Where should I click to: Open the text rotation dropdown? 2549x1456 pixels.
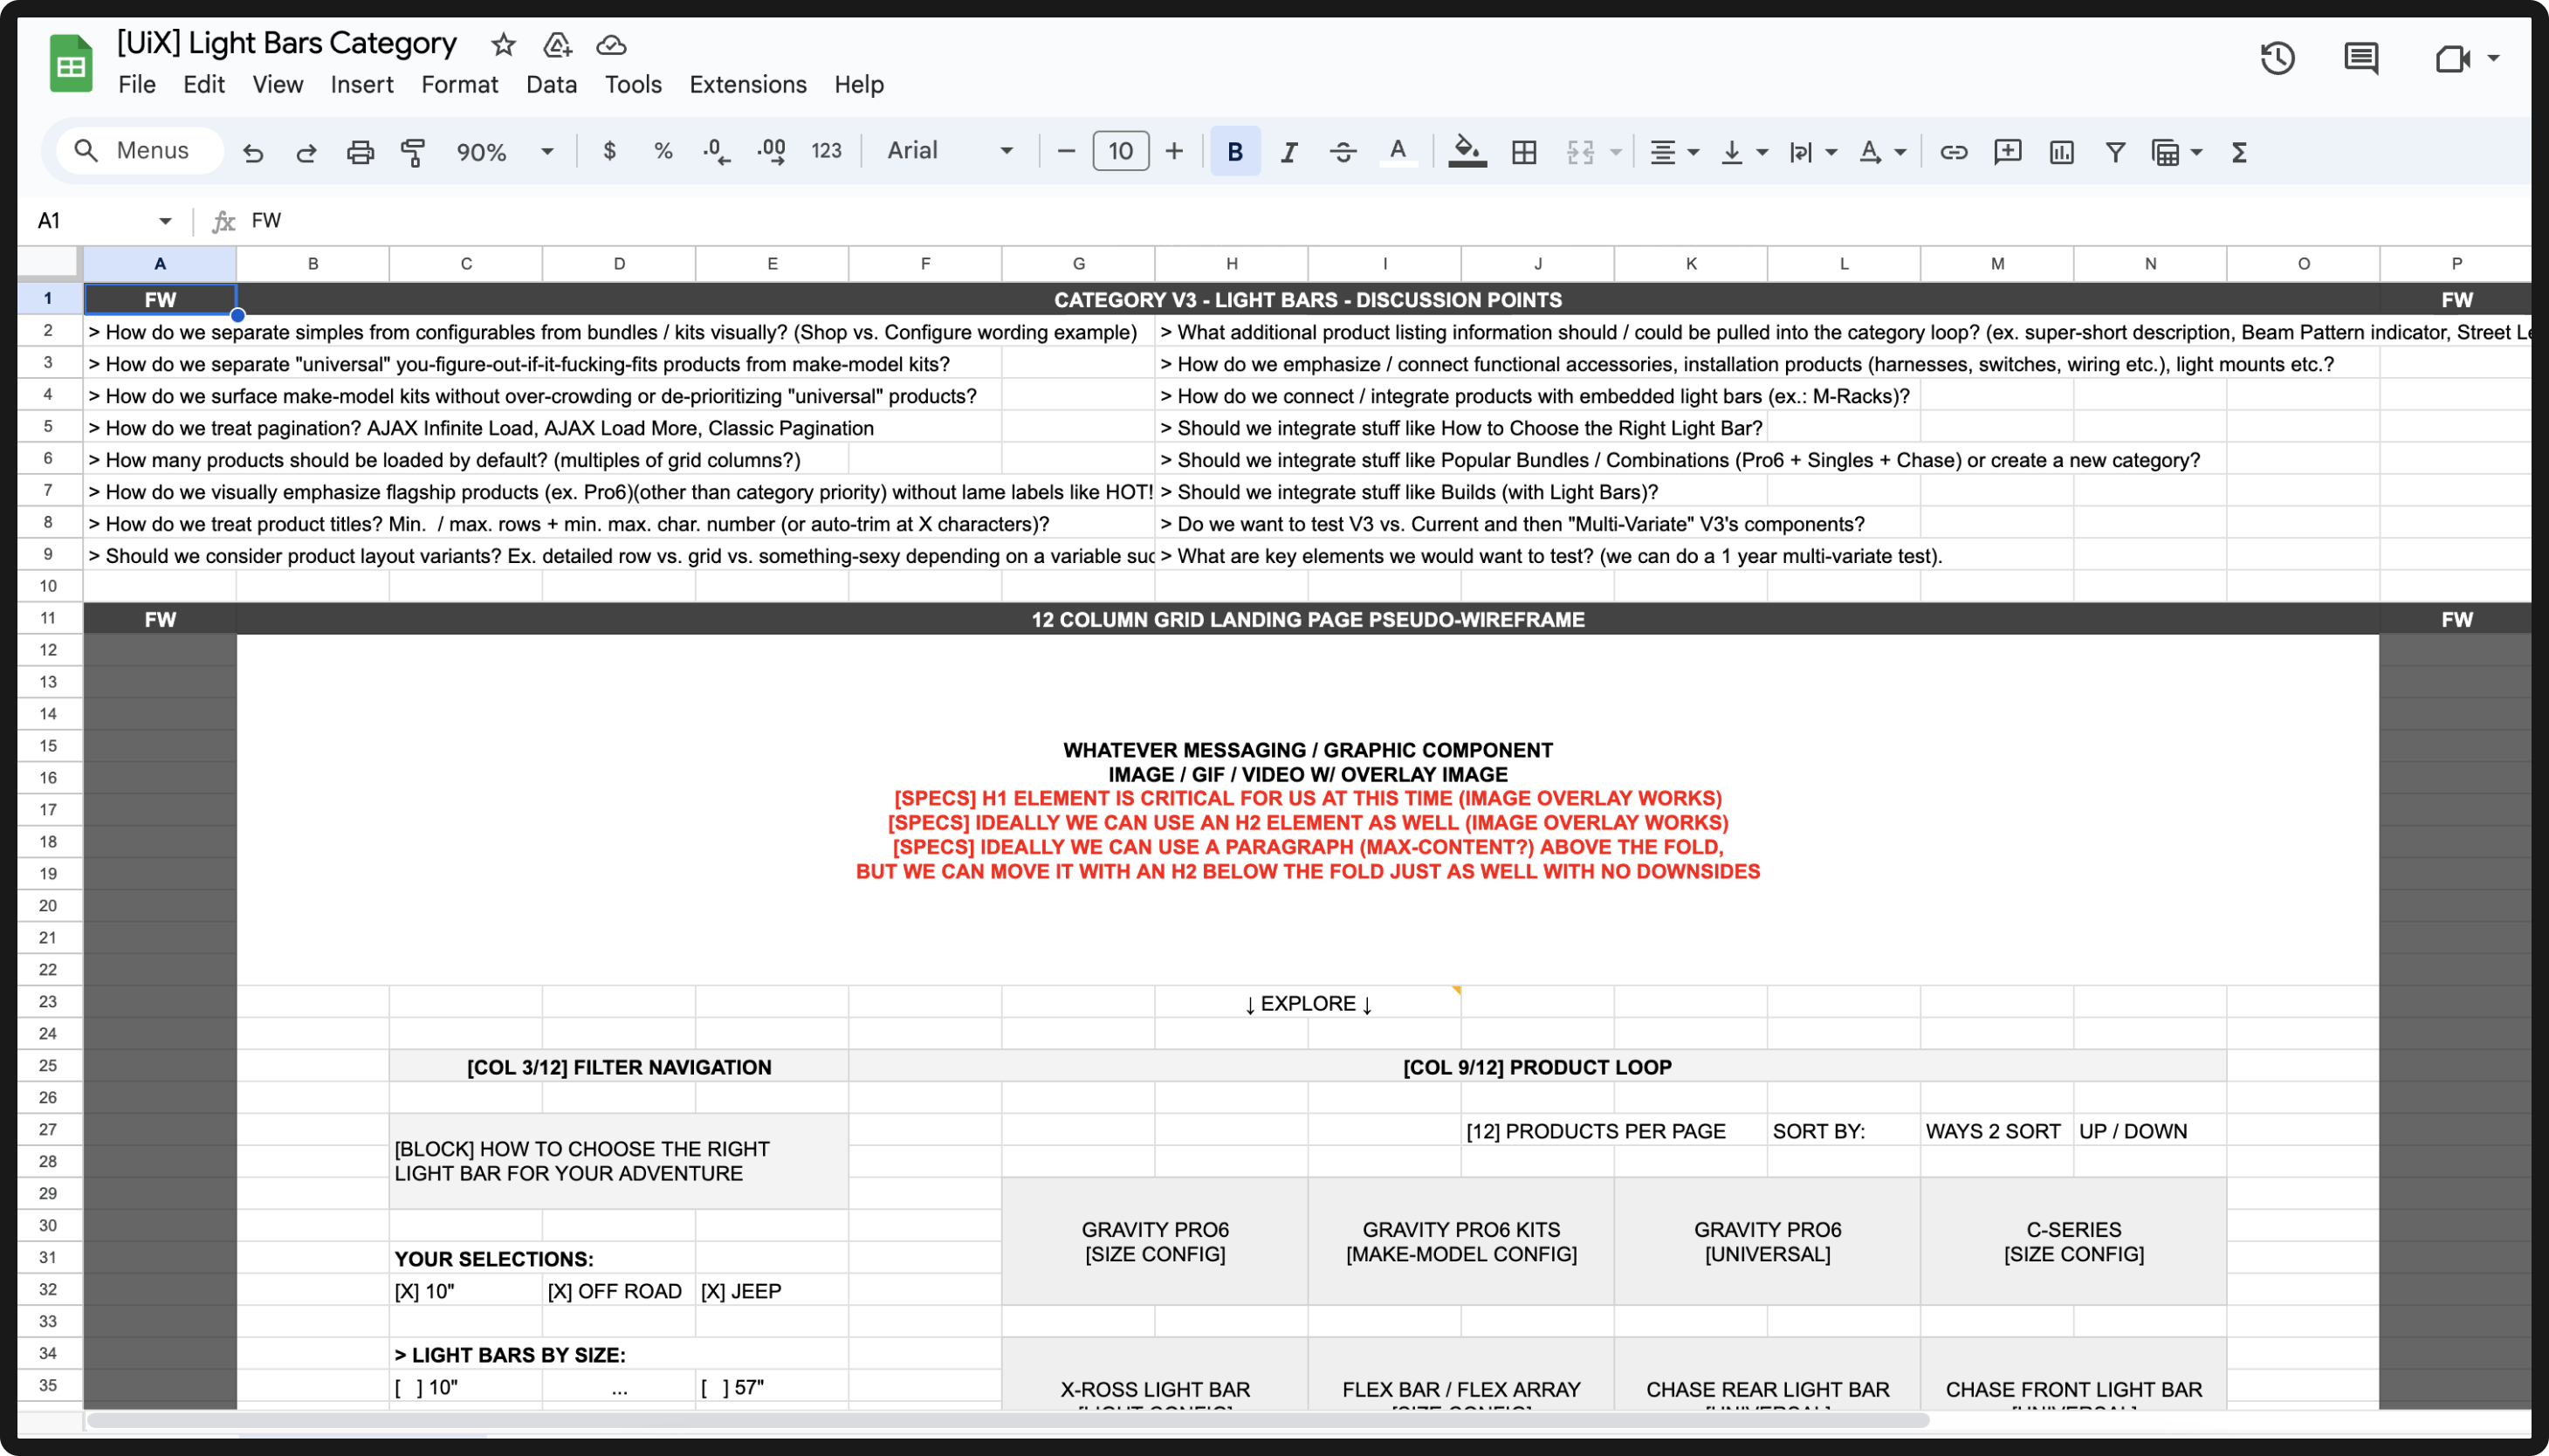[x=1882, y=152]
